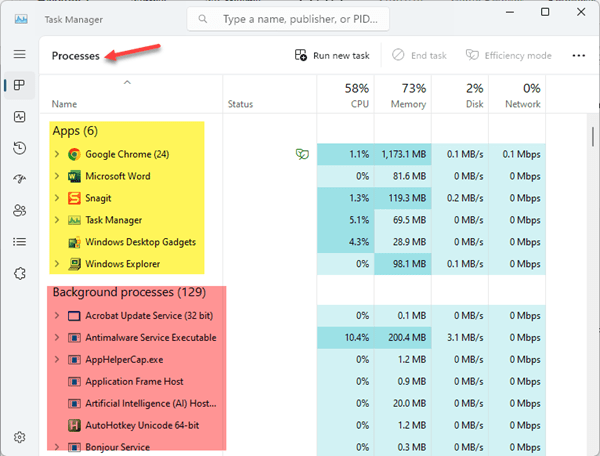Click the Microsoft Word app icon
Viewport: 600px width, 456px height.
click(x=74, y=176)
